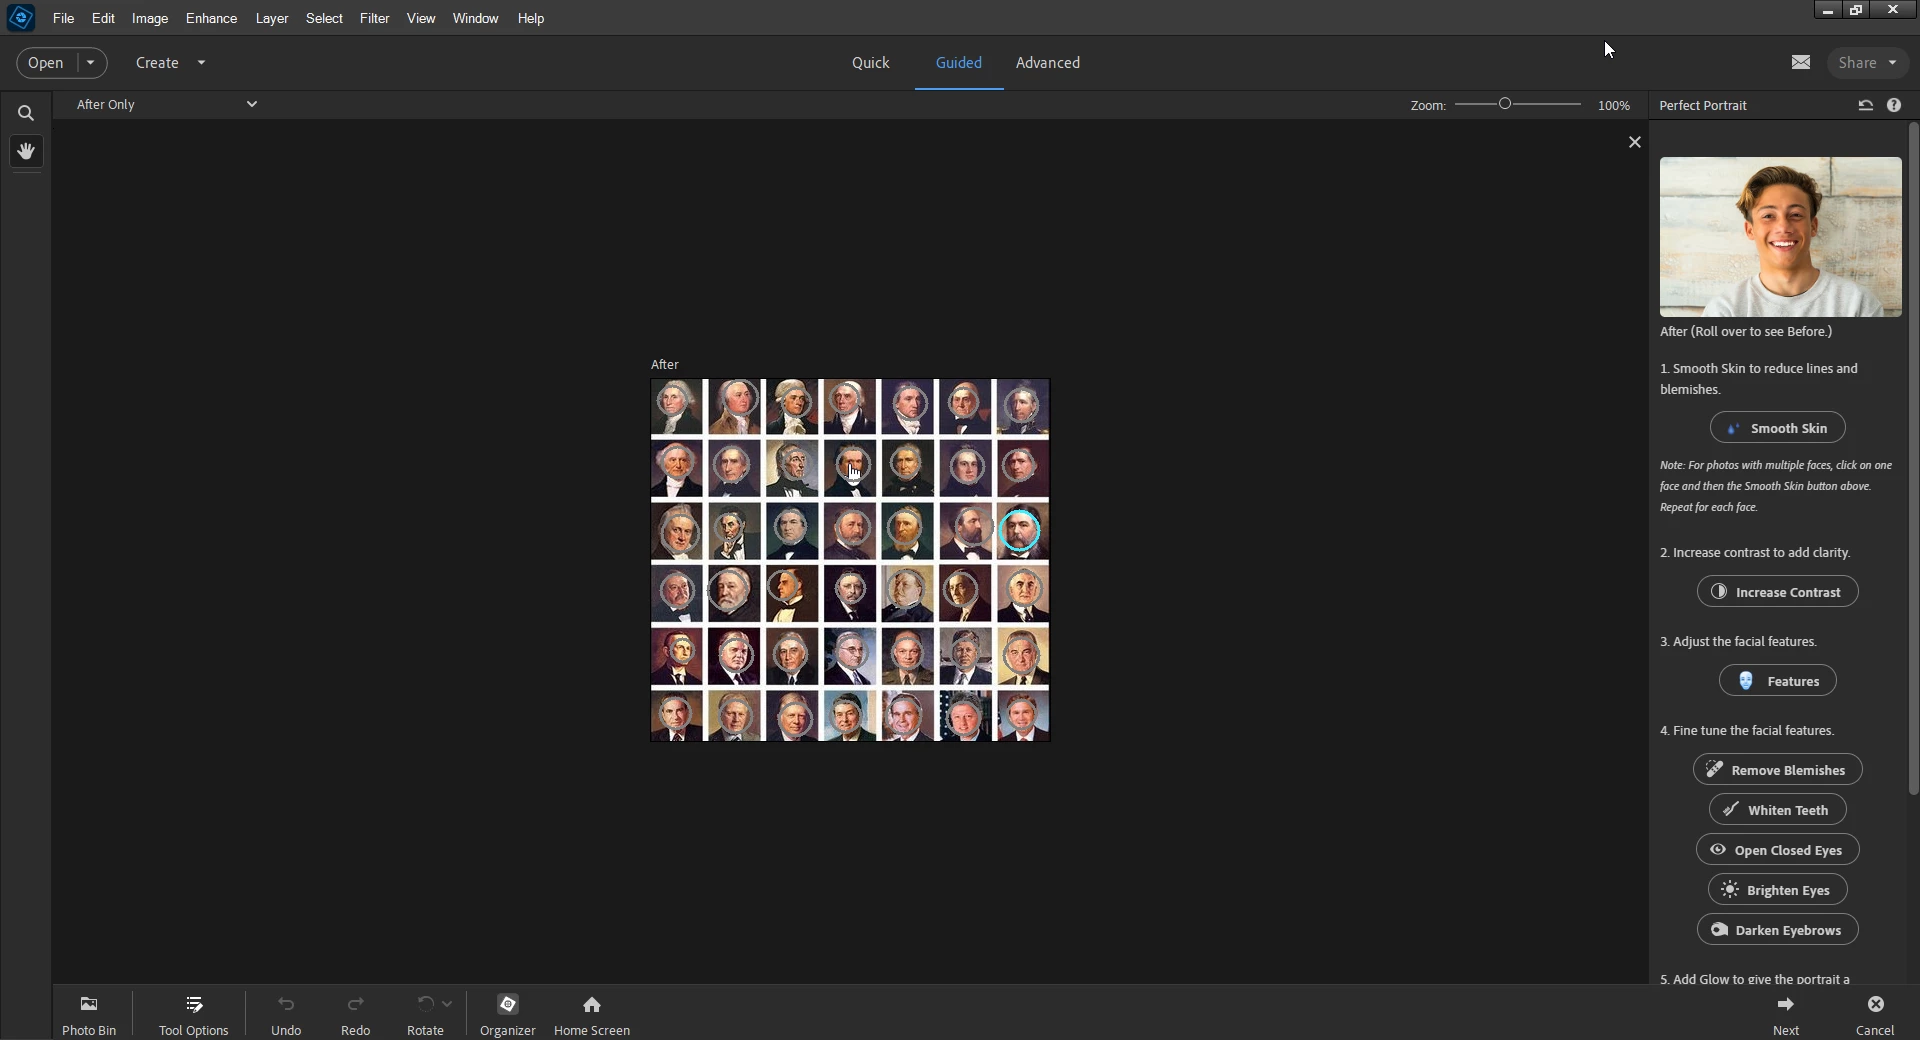This screenshot has width=1920, height=1040.
Task: Open the Window menu
Action: tap(475, 18)
